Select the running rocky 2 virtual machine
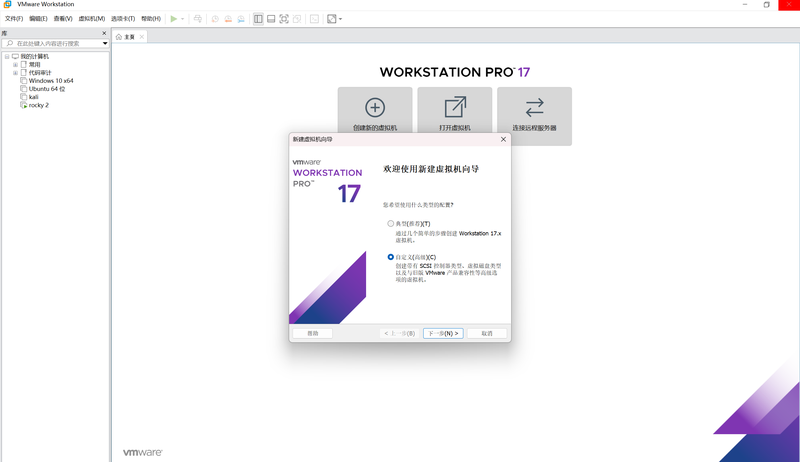The width and height of the screenshot is (800, 462). click(39, 105)
